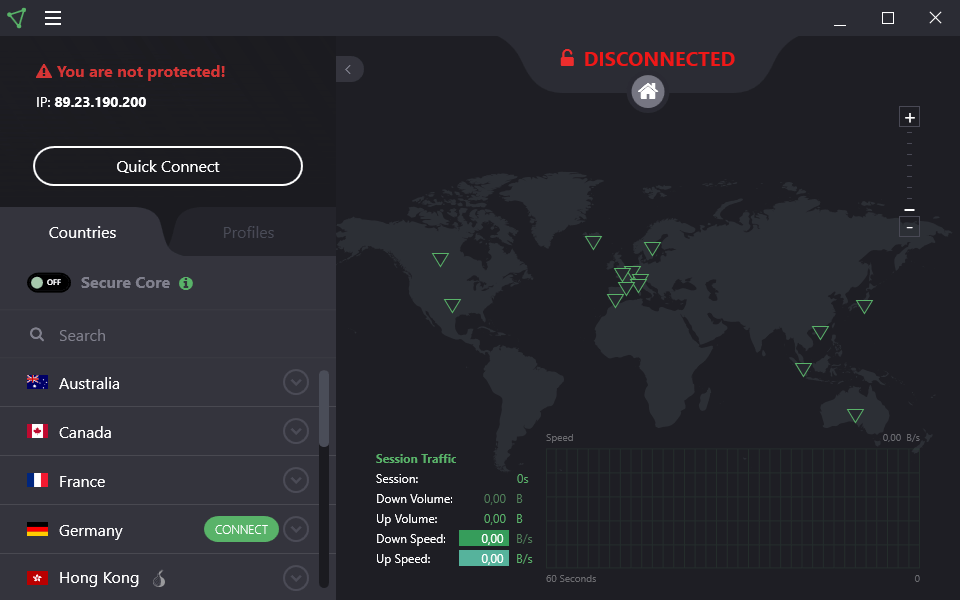The height and width of the screenshot is (600, 960).
Task: Click the IP address 89.23.190.200
Action: 100,102
